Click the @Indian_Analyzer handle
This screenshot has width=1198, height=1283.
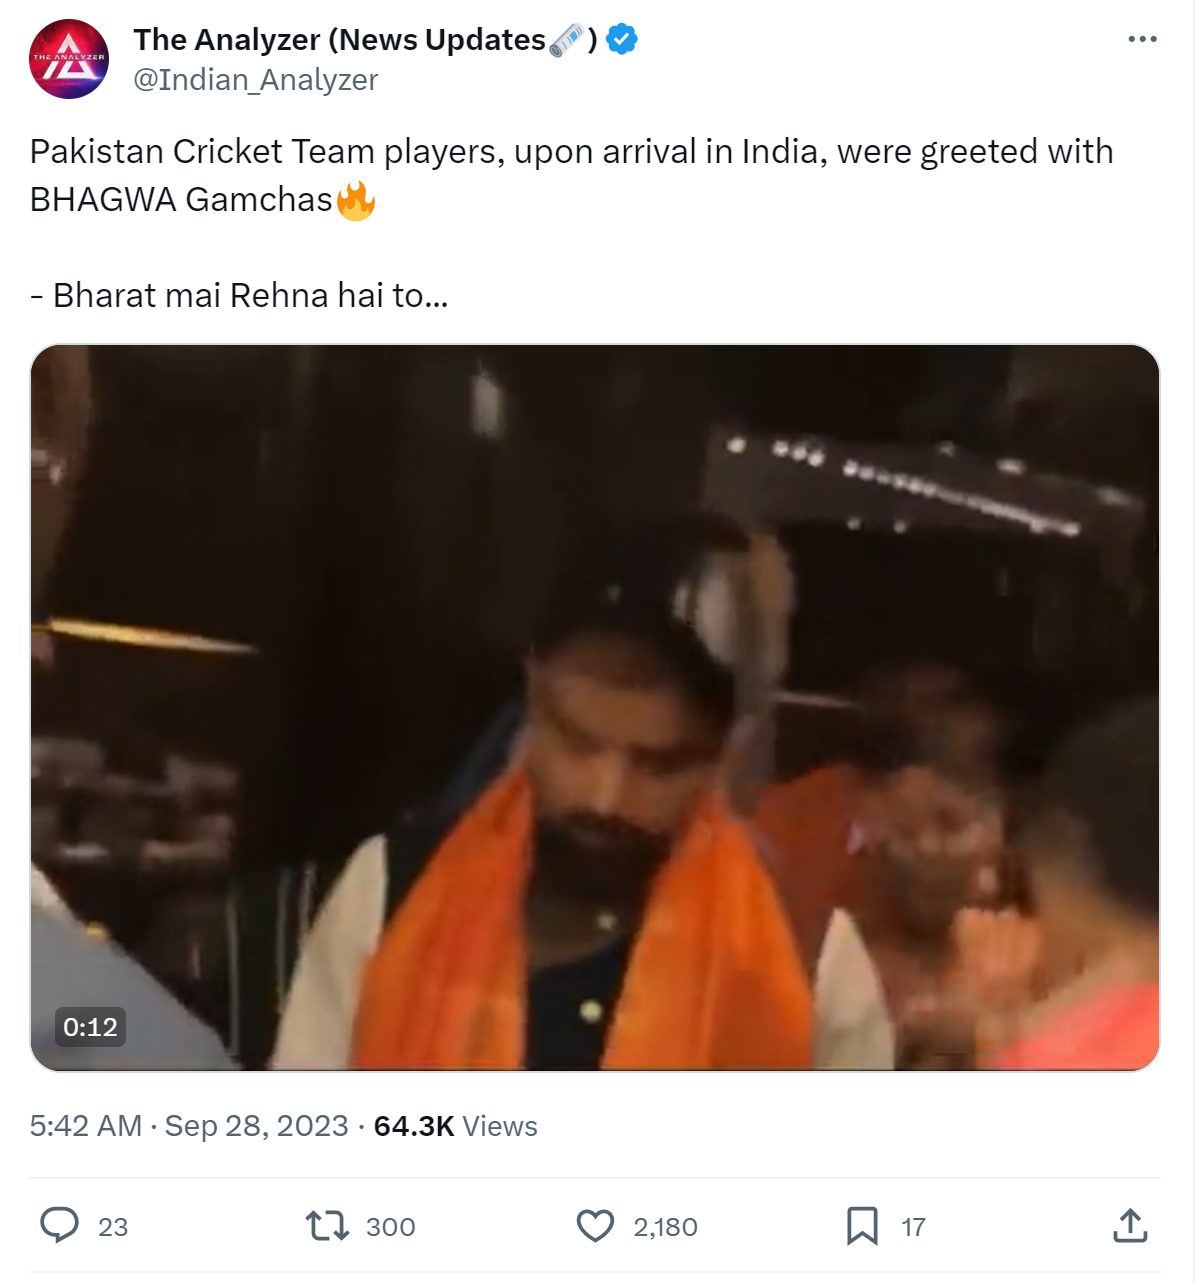coord(256,80)
